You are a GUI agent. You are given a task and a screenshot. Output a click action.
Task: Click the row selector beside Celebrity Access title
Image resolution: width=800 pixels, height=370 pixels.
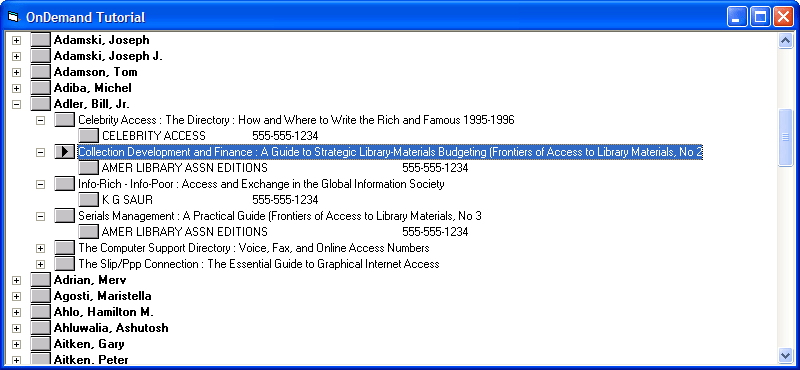64,120
